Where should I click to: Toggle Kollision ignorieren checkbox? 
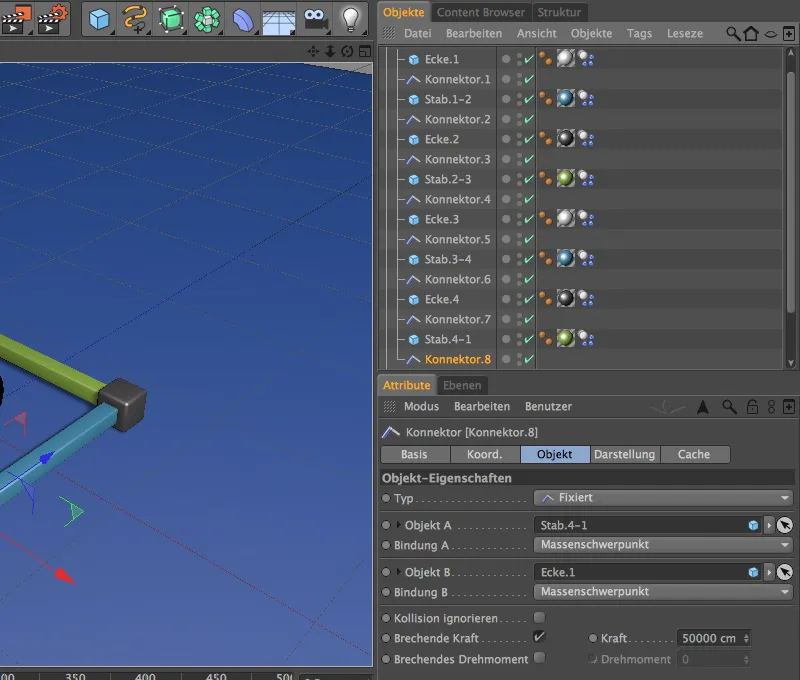539,618
